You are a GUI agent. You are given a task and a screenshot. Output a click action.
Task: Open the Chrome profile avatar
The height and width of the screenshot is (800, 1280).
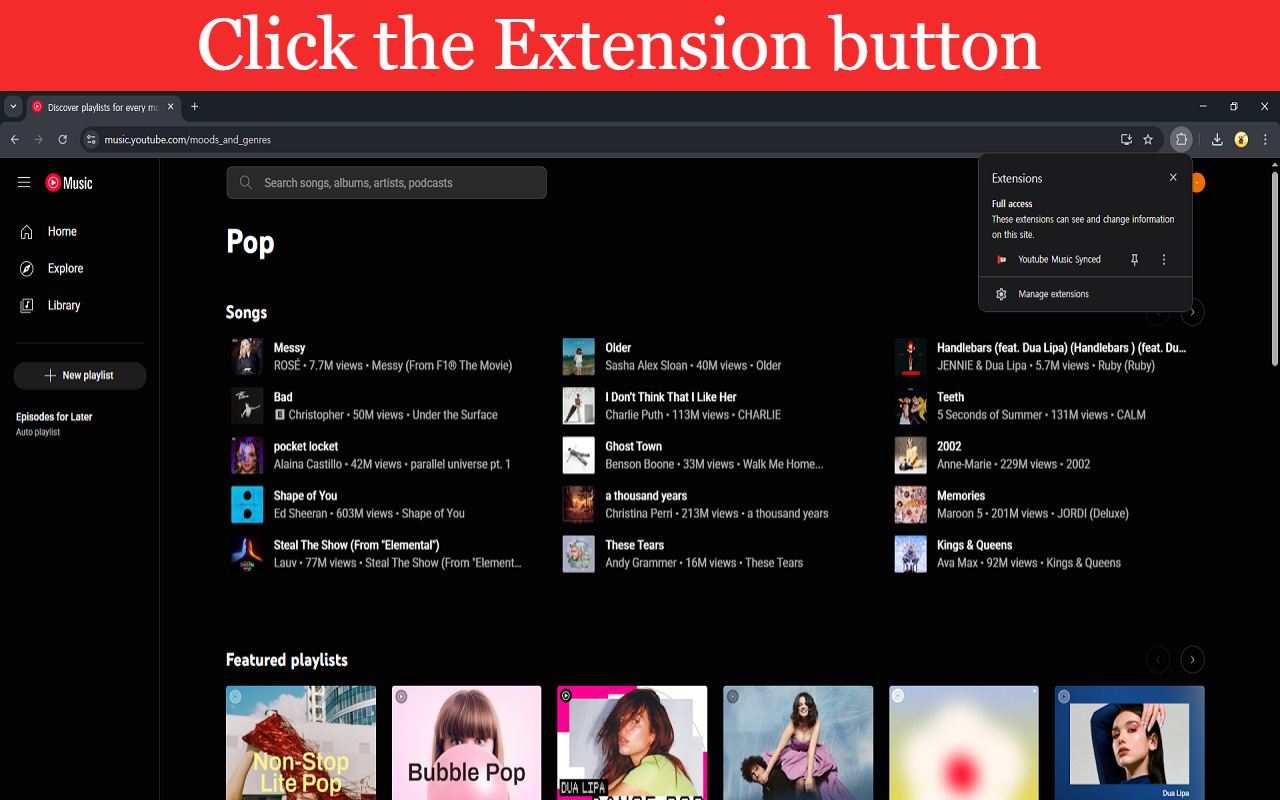click(x=1241, y=139)
